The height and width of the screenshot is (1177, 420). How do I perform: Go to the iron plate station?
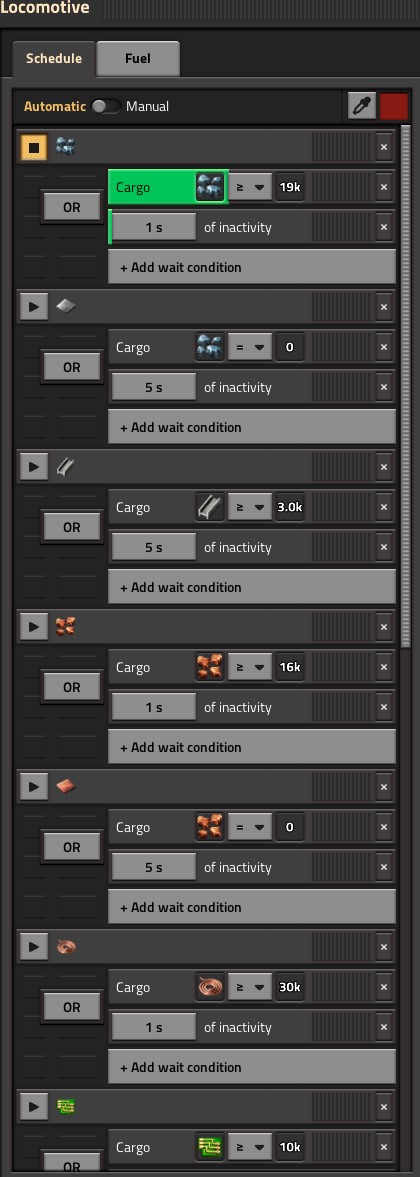point(33,306)
